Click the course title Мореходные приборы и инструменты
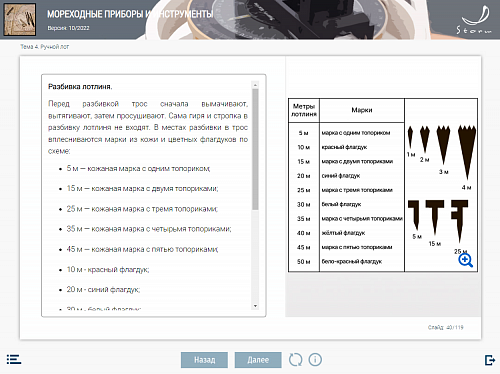500x374 pixels. [130, 14]
